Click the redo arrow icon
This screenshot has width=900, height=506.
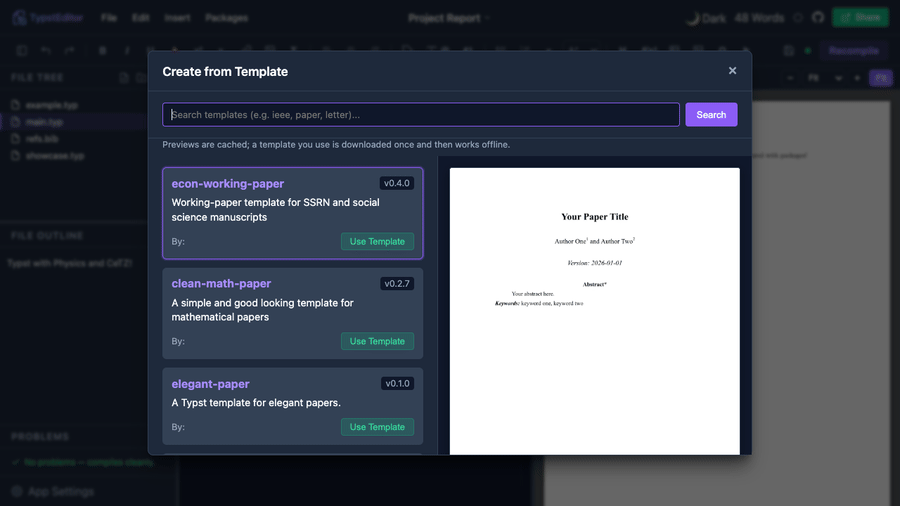coord(69,50)
